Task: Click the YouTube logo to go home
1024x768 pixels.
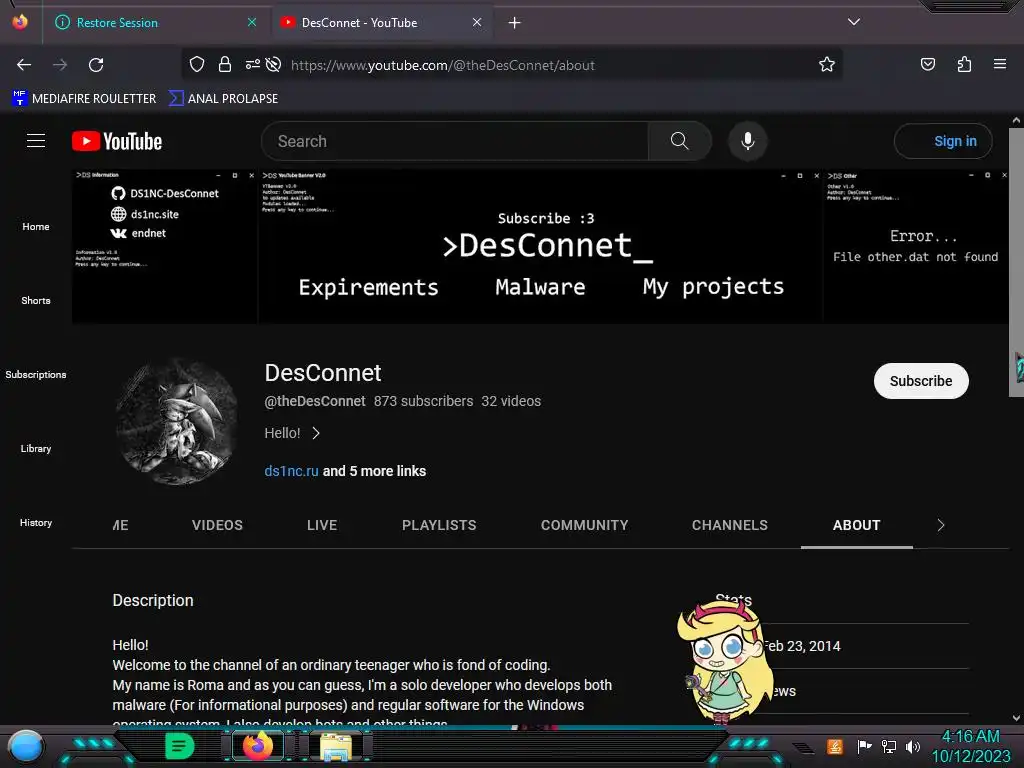Action: (x=117, y=141)
